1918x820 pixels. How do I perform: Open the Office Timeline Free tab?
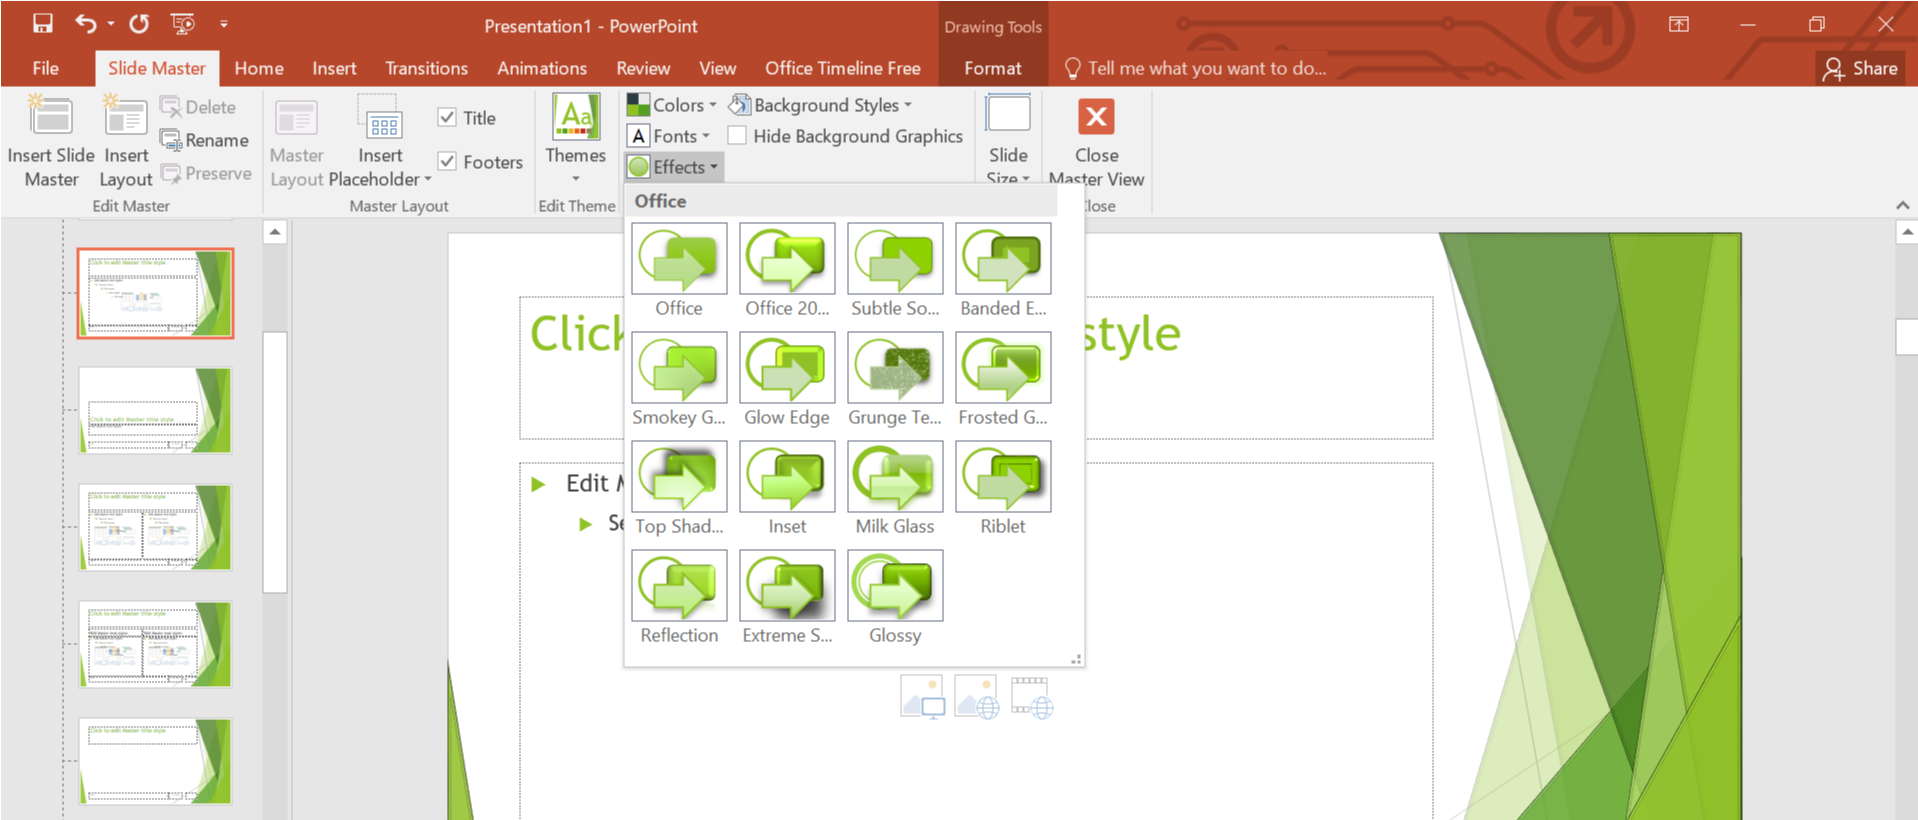point(843,68)
